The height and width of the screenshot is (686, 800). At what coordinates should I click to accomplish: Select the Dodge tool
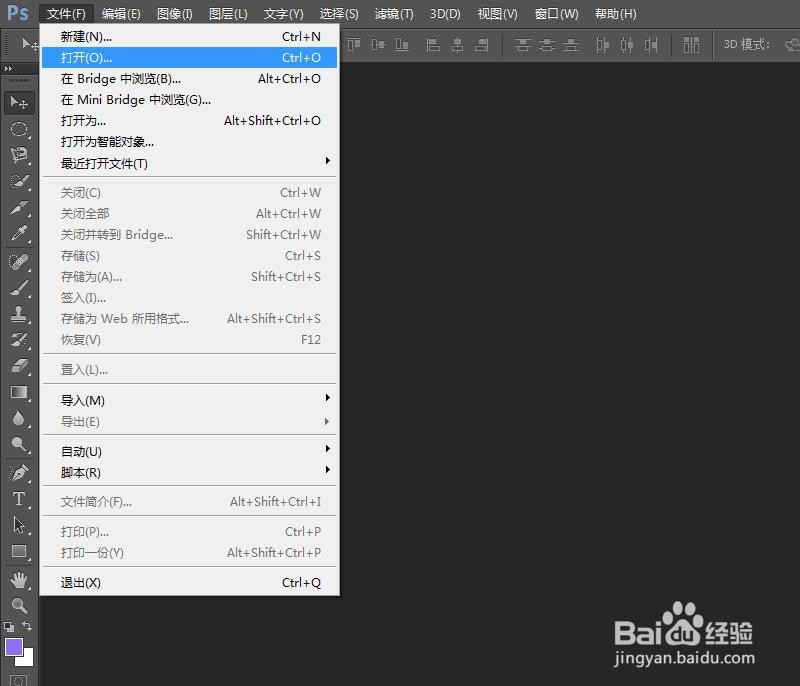tap(19, 444)
